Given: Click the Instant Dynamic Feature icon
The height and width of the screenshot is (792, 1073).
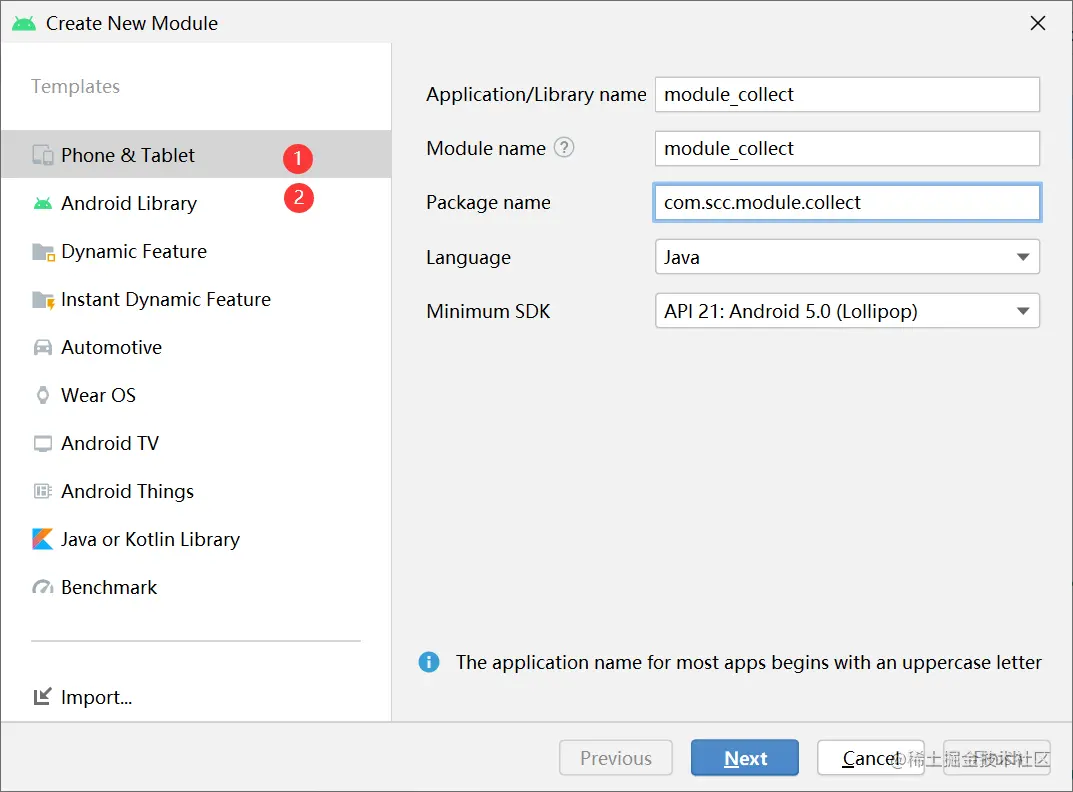Looking at the screenshot, I should 42,300.
